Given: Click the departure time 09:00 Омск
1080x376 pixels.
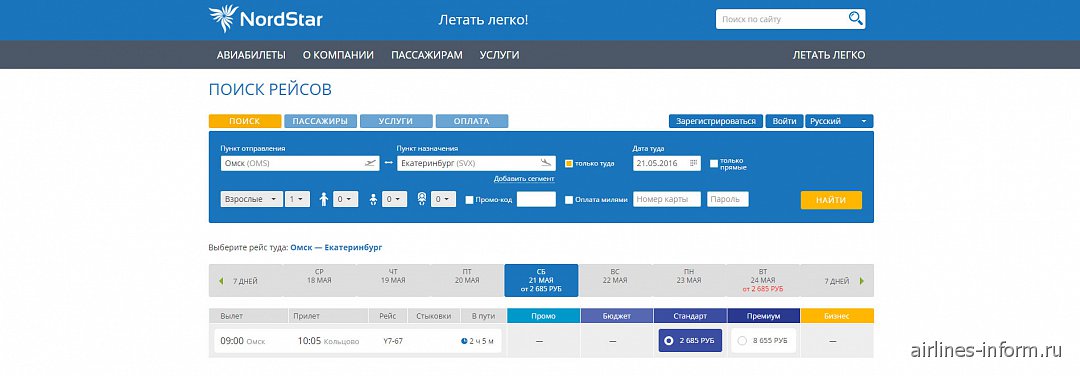Looking at the screenshot, I should pos(242,340).
